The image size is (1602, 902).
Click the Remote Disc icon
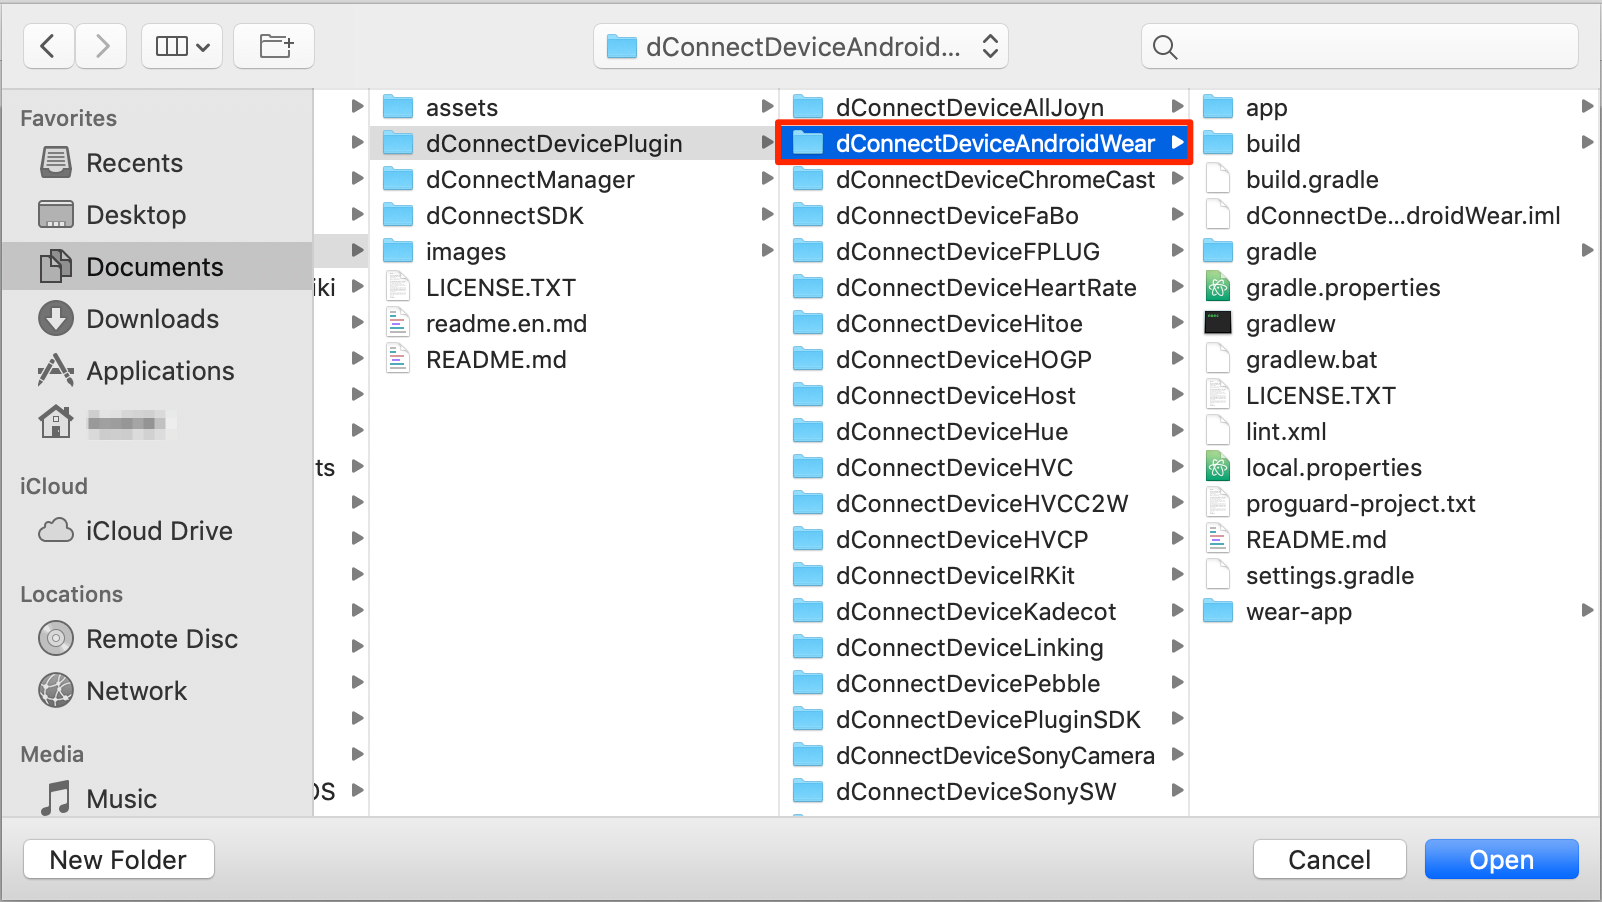tap(56, 639)
